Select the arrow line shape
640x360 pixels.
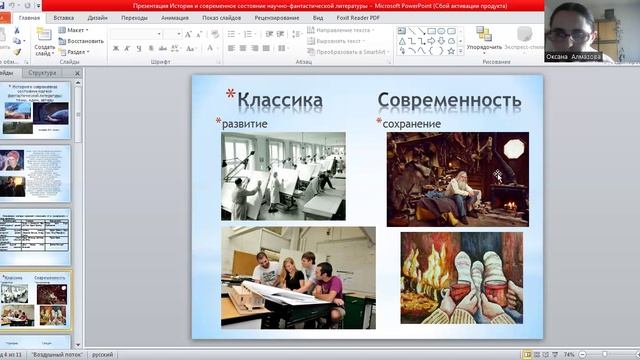coord(422,31)
